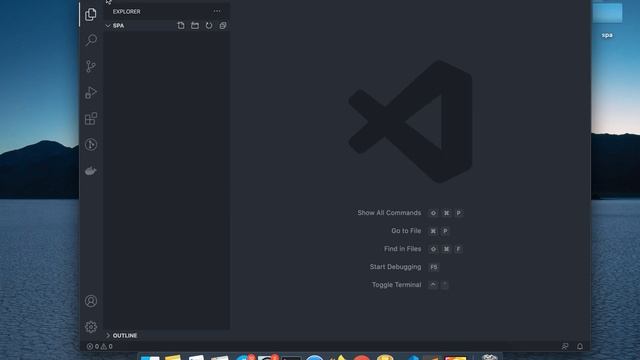
Task: Open the Manage gear icon
Action: pyautogui.click(x=91, y=327)
